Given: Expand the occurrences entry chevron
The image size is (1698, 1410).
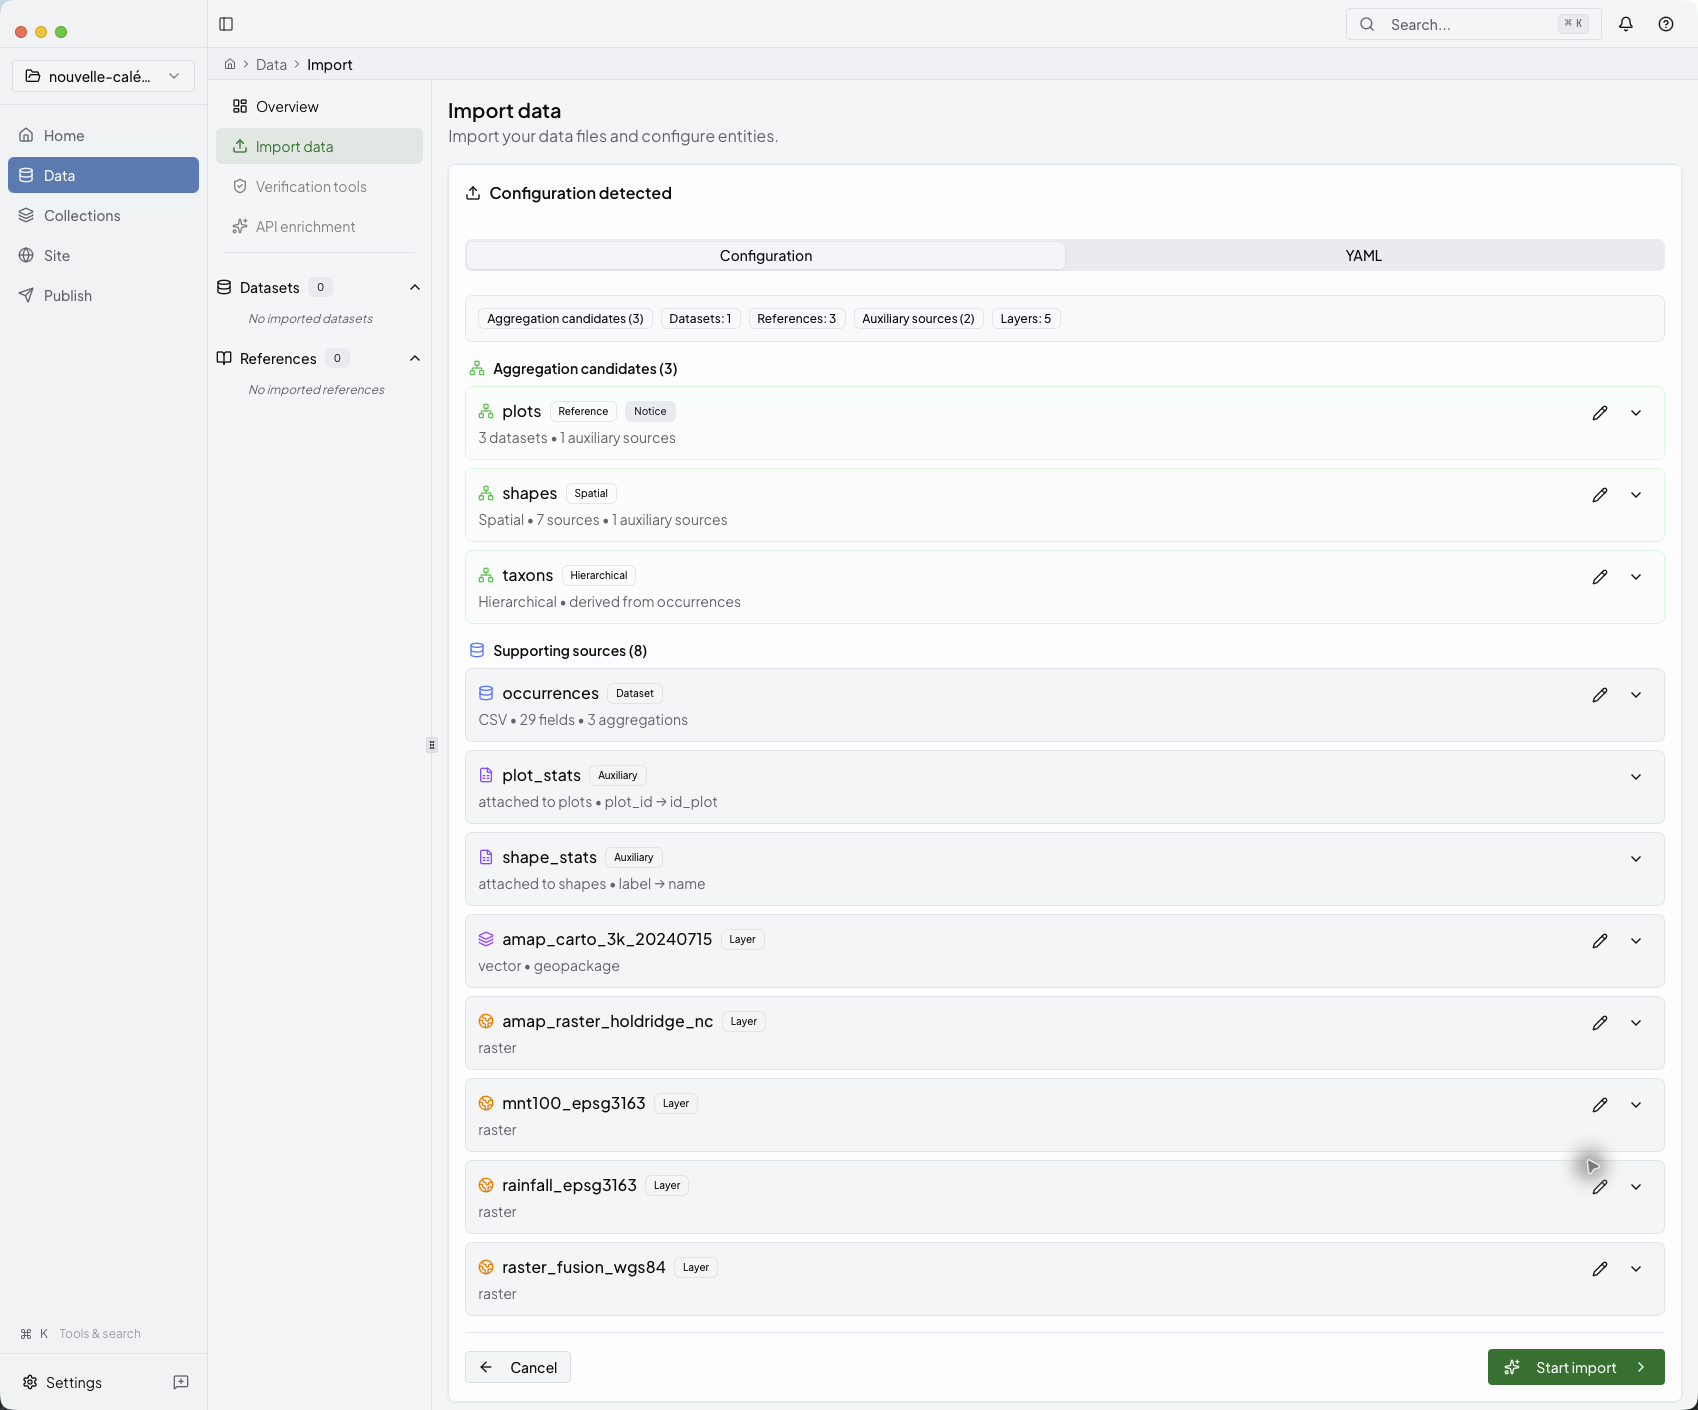Looking at the screenshot, I should (x=1636, y=695).
